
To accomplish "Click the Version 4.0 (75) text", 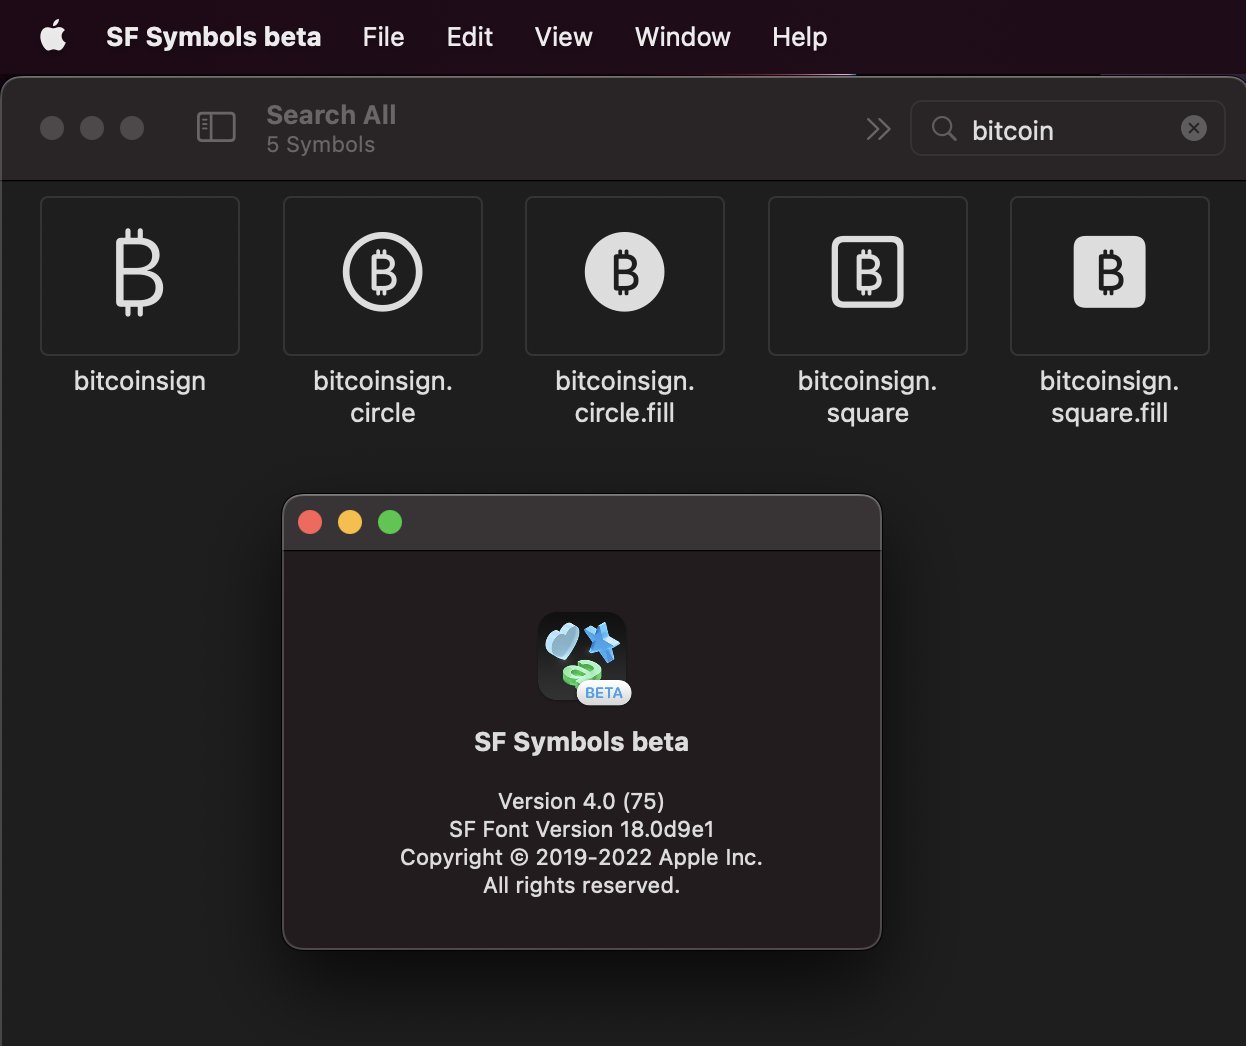I will tap(581, 801).
